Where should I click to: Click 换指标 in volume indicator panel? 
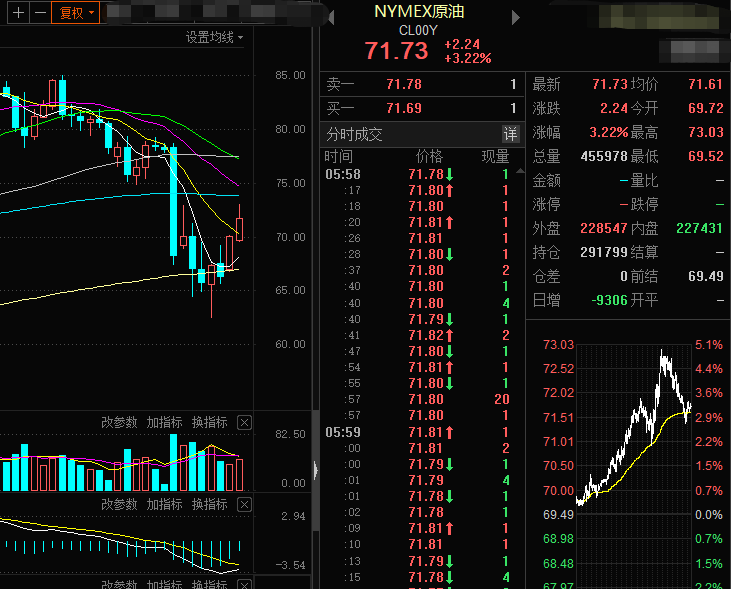tap(210, 423)
